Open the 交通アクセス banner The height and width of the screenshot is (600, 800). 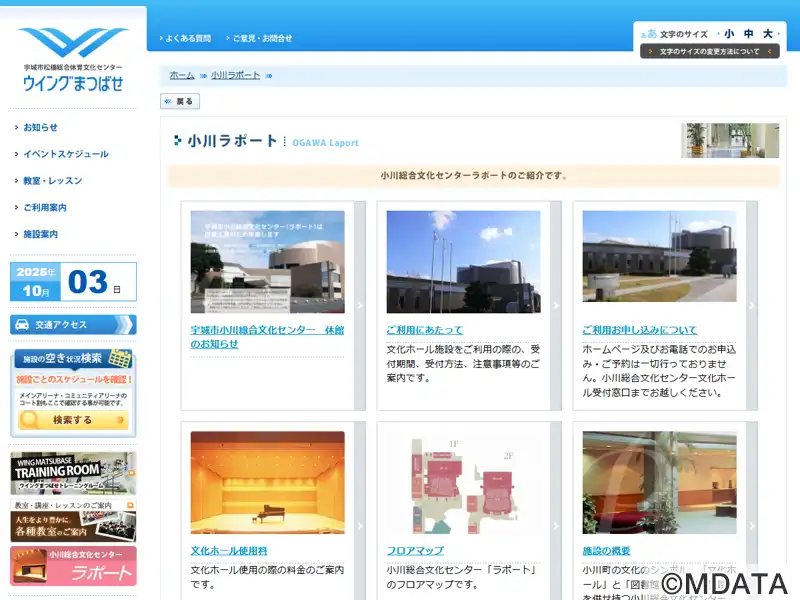click(73, 325)
